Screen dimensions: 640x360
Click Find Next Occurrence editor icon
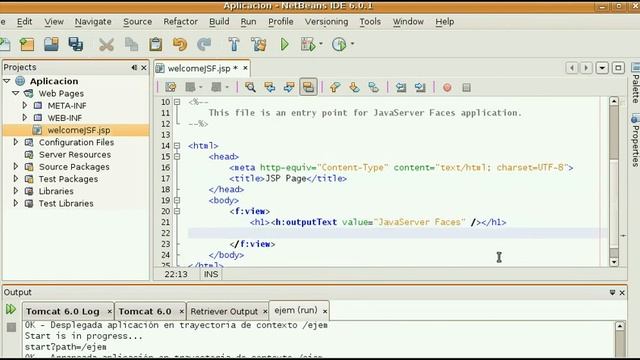289,87
